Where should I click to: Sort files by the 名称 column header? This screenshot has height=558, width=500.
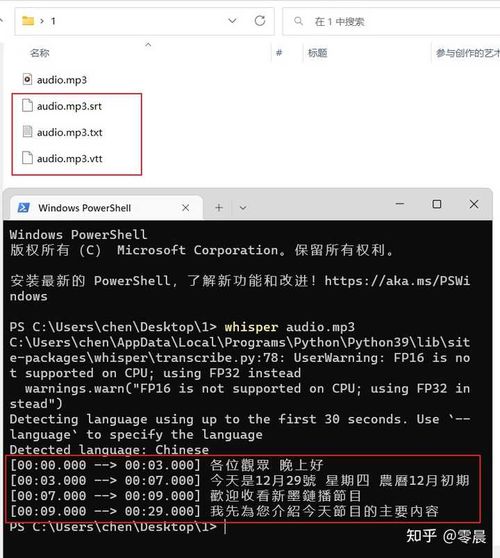(40, 53)
